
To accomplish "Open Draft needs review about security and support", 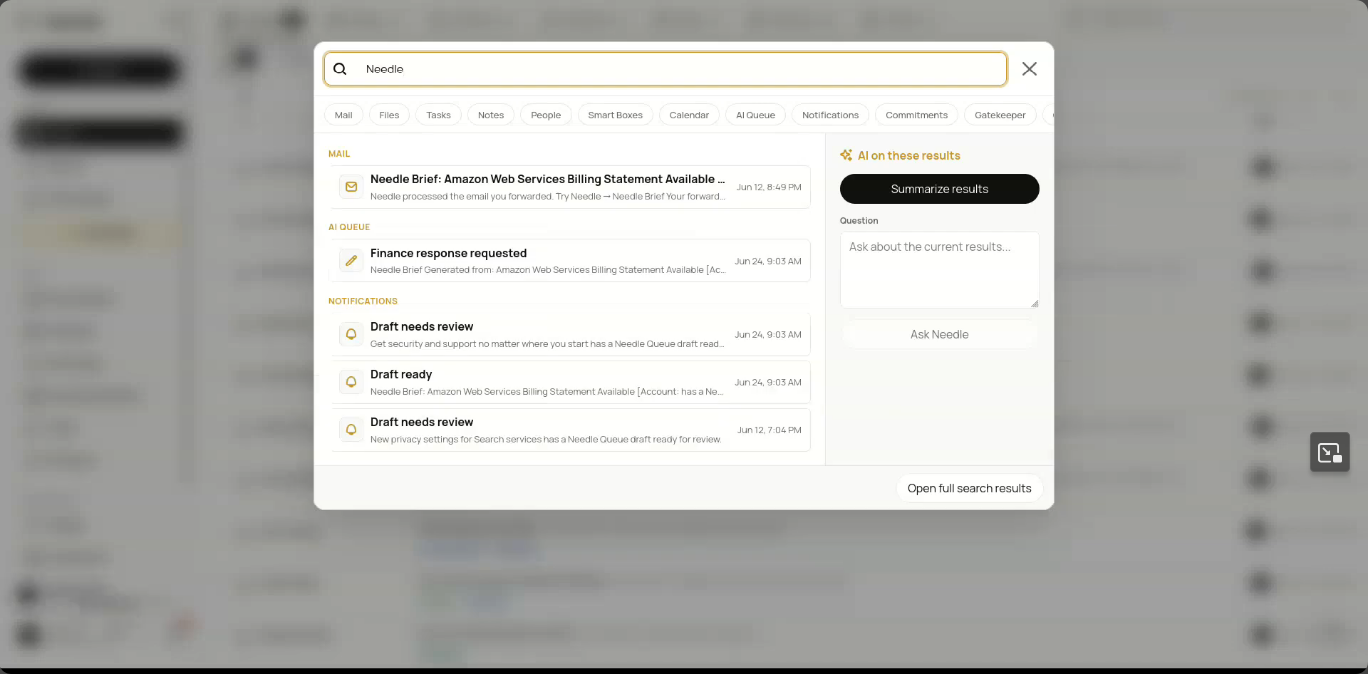I will pos(569,334).
